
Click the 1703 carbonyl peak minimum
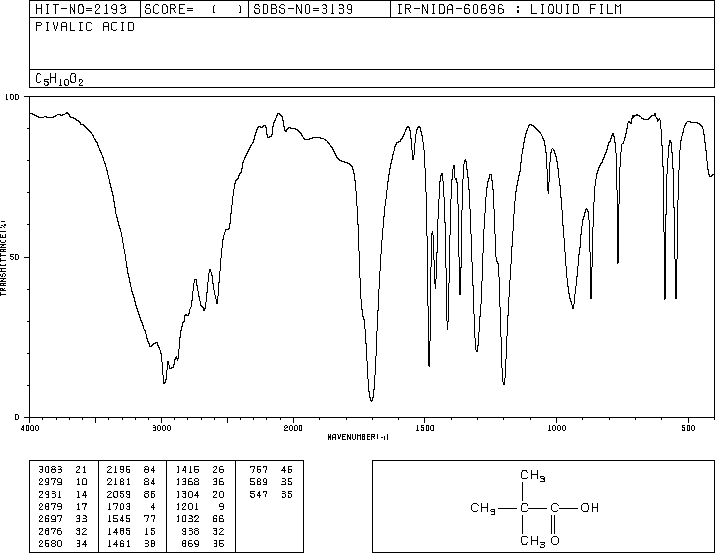click(372, 400)
